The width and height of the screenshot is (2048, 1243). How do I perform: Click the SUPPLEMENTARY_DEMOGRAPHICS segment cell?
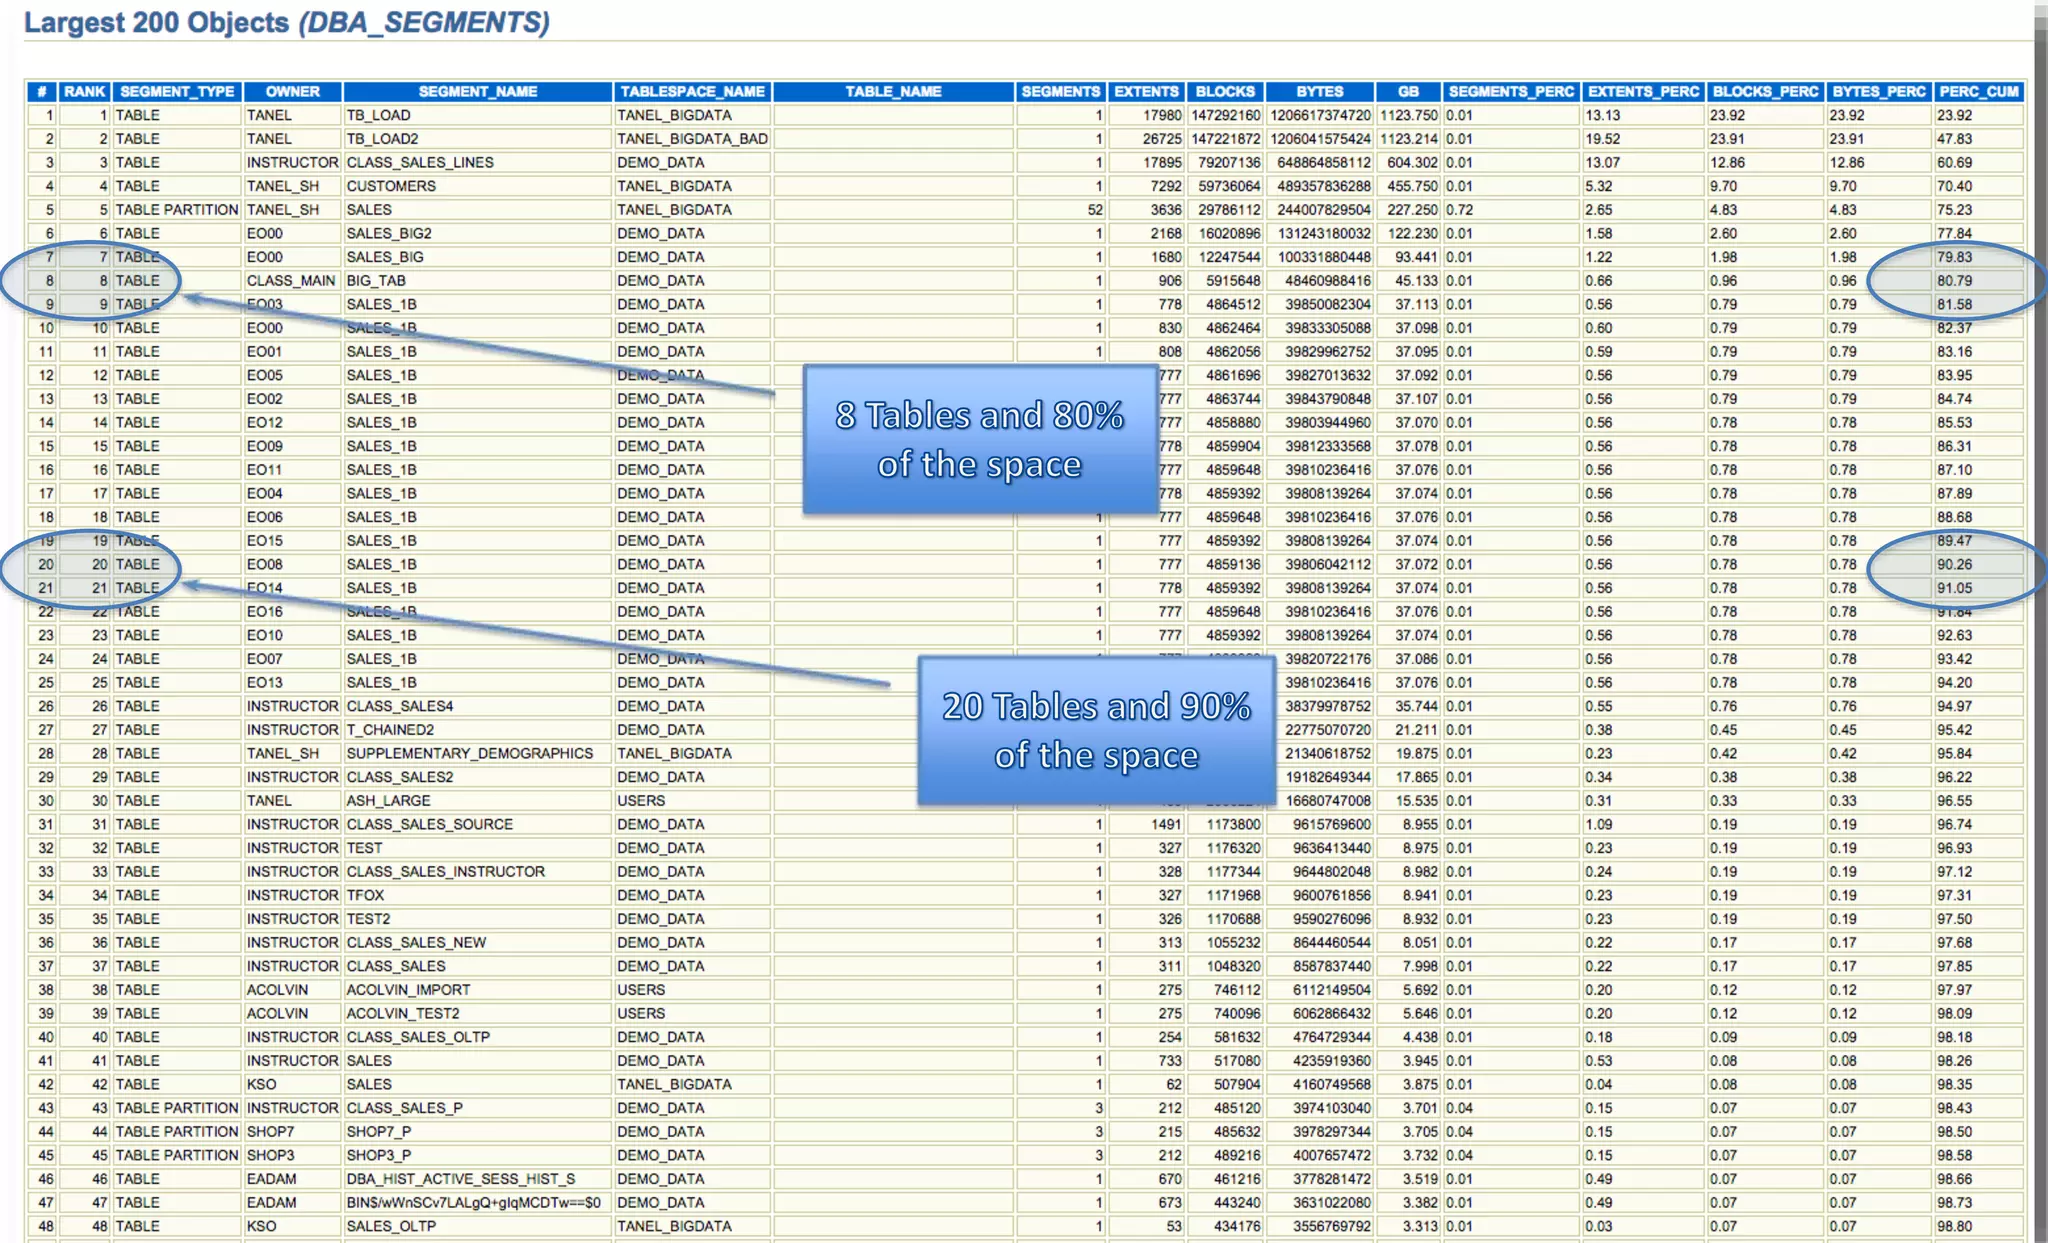[x=470, y=753]
